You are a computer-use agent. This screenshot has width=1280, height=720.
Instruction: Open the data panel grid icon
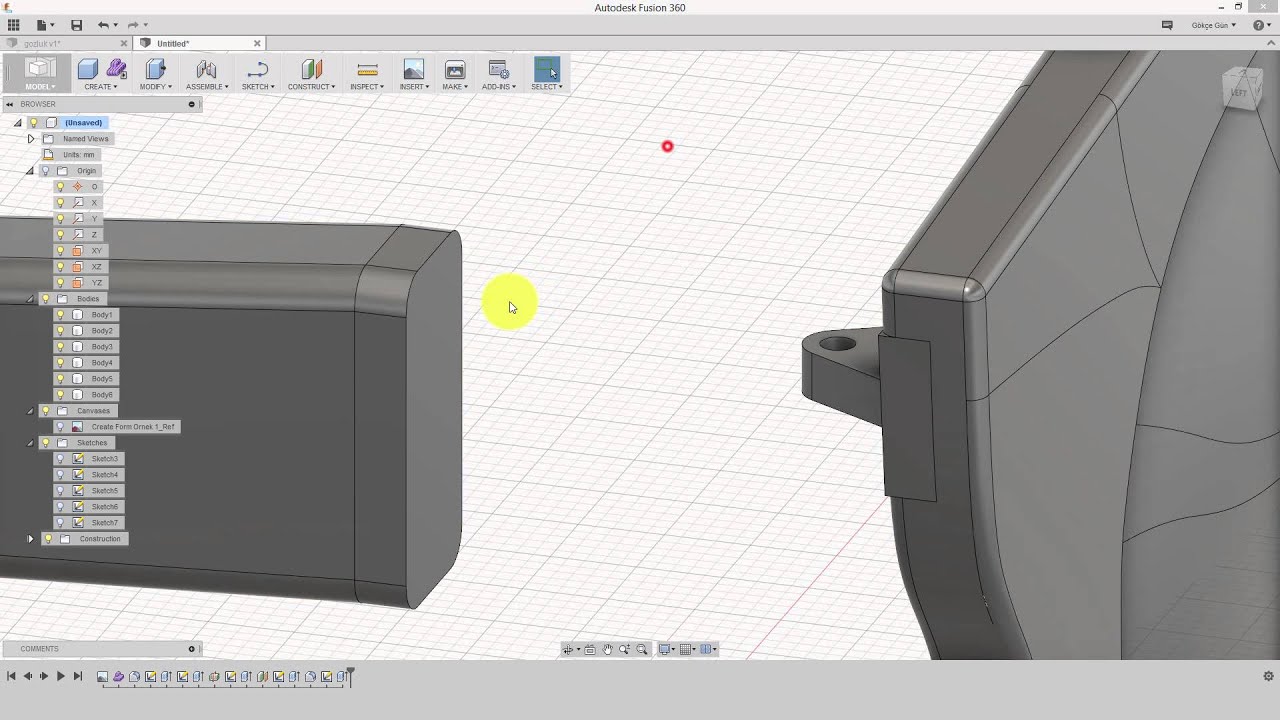(13, 25)
